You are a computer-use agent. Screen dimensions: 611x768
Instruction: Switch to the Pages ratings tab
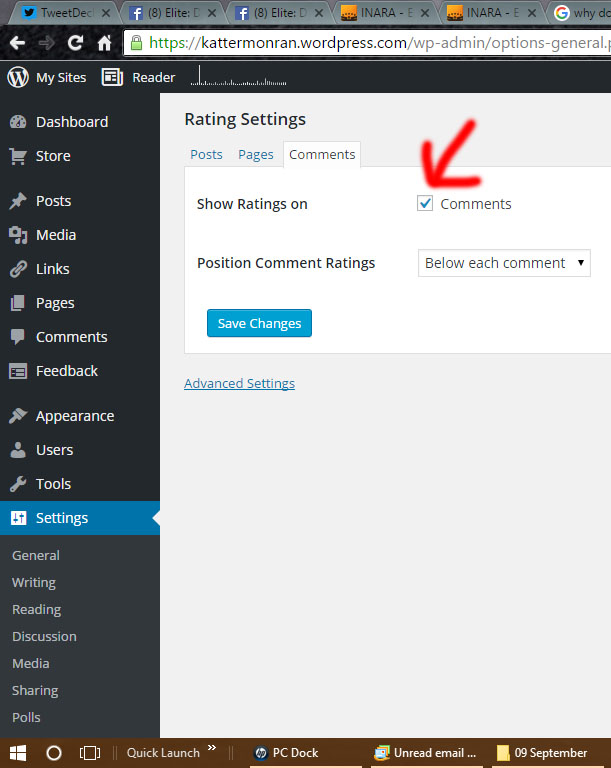(256, 154)
